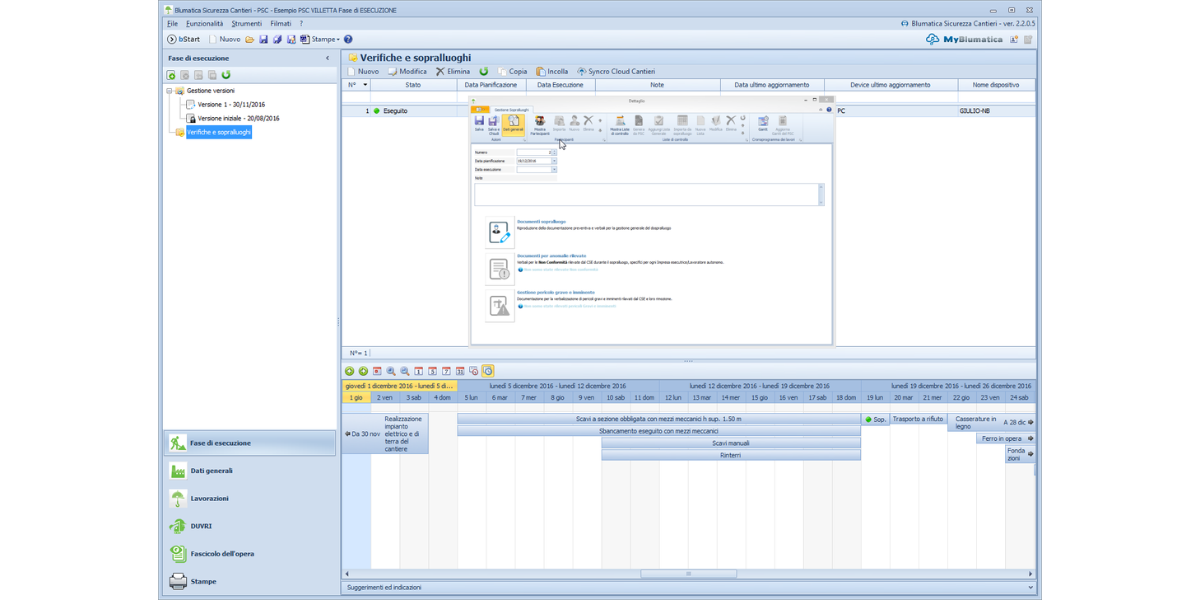Click the zoom in magnifier in Gantt toolbar
The width and height of the screenshot is (1200, 600).
tap(391, 371)
